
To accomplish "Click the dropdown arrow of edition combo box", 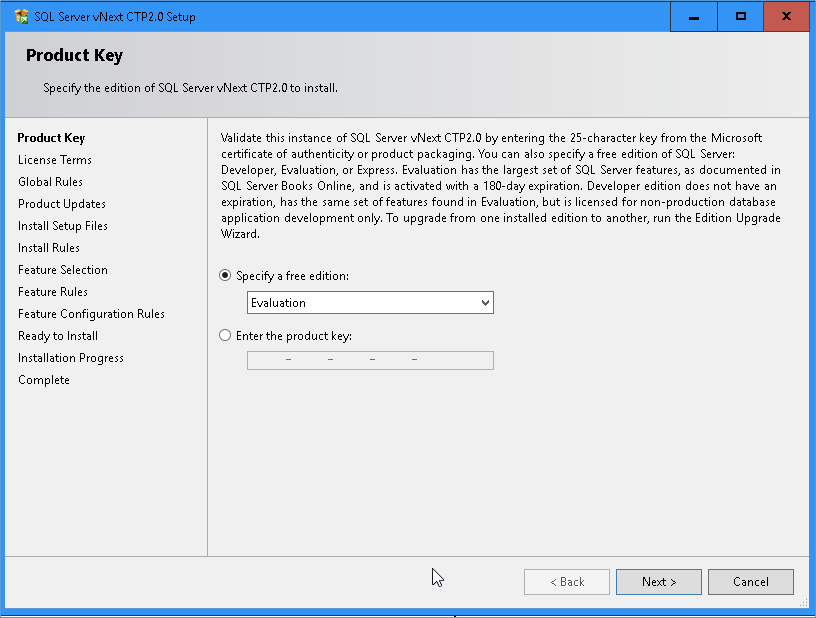I will coord(485,303).
